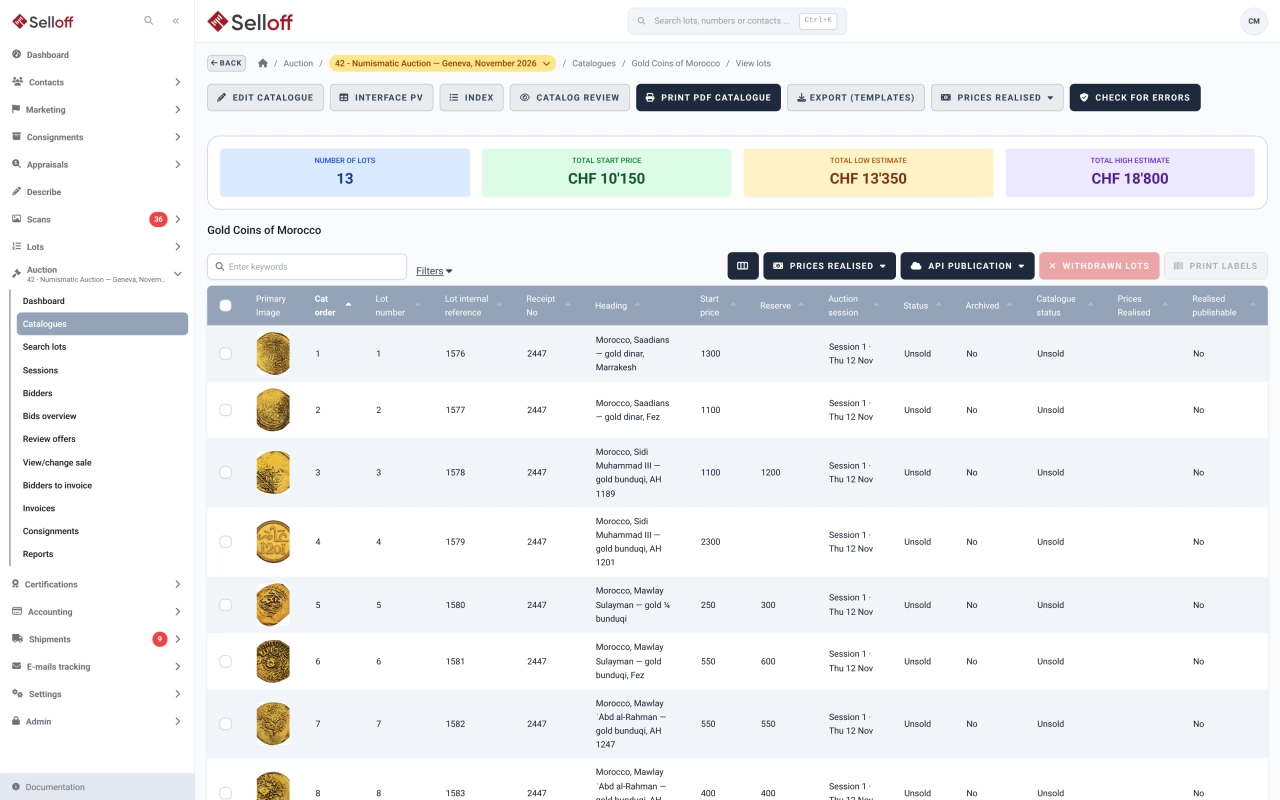Click the home icon in breadcrumb

[263, 63]
